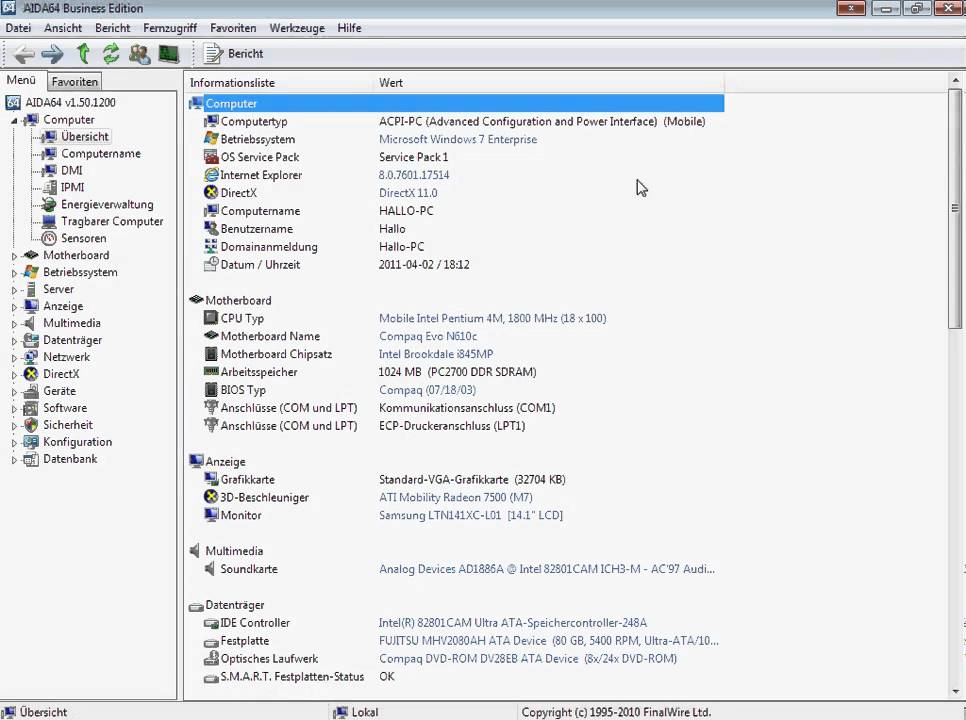Open the Mobile Intel Pentium 4M link

tap(492, 318)
